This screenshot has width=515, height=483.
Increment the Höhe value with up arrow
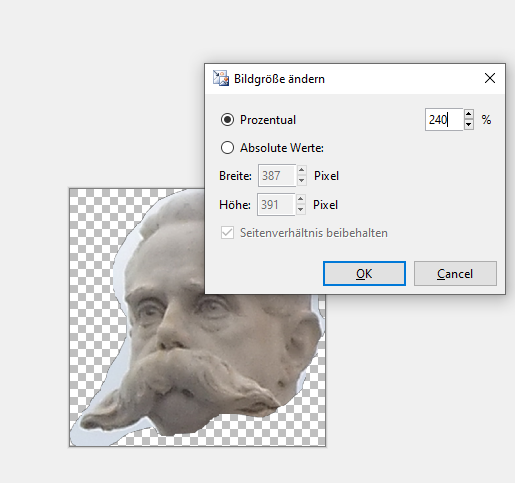(x=300, y=199)
